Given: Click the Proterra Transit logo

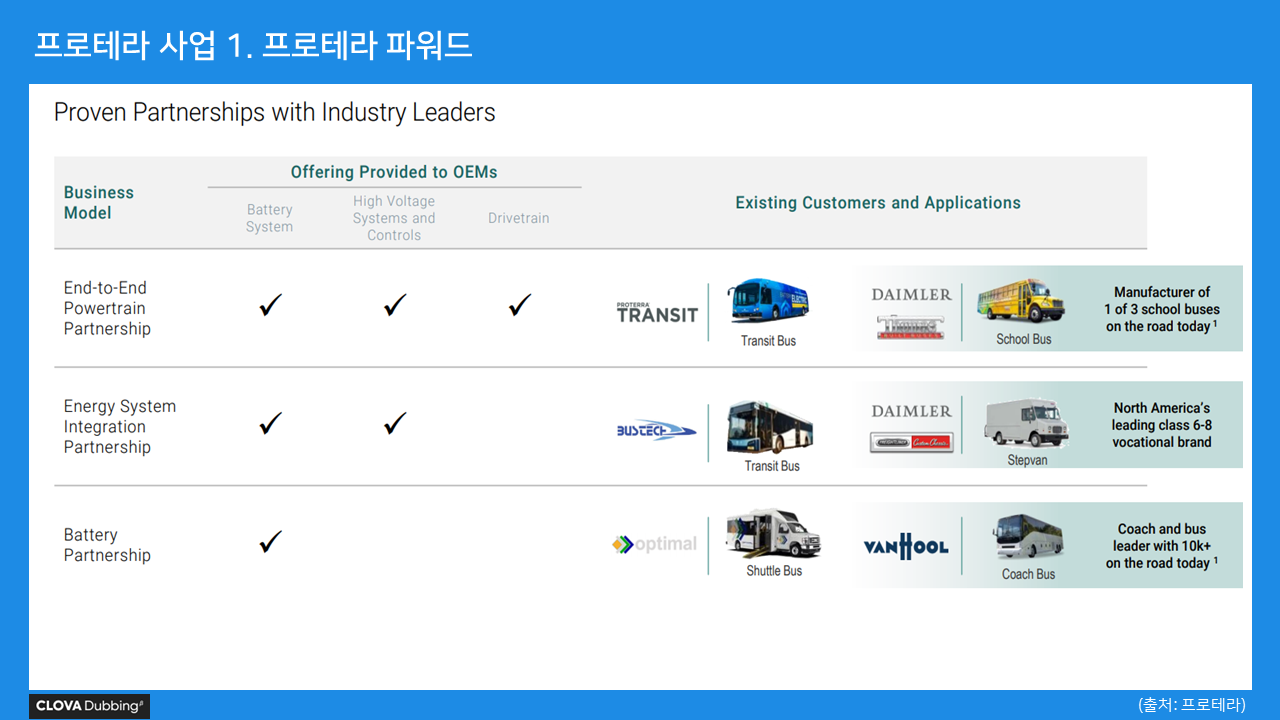Looking at the screenshot, I should (x=657, y=312).
